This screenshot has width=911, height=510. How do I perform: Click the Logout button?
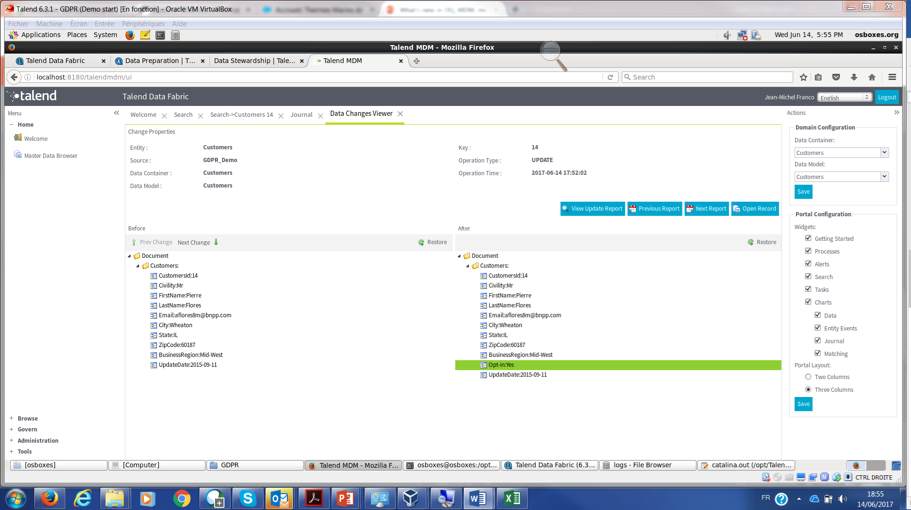tap(887, 98)
